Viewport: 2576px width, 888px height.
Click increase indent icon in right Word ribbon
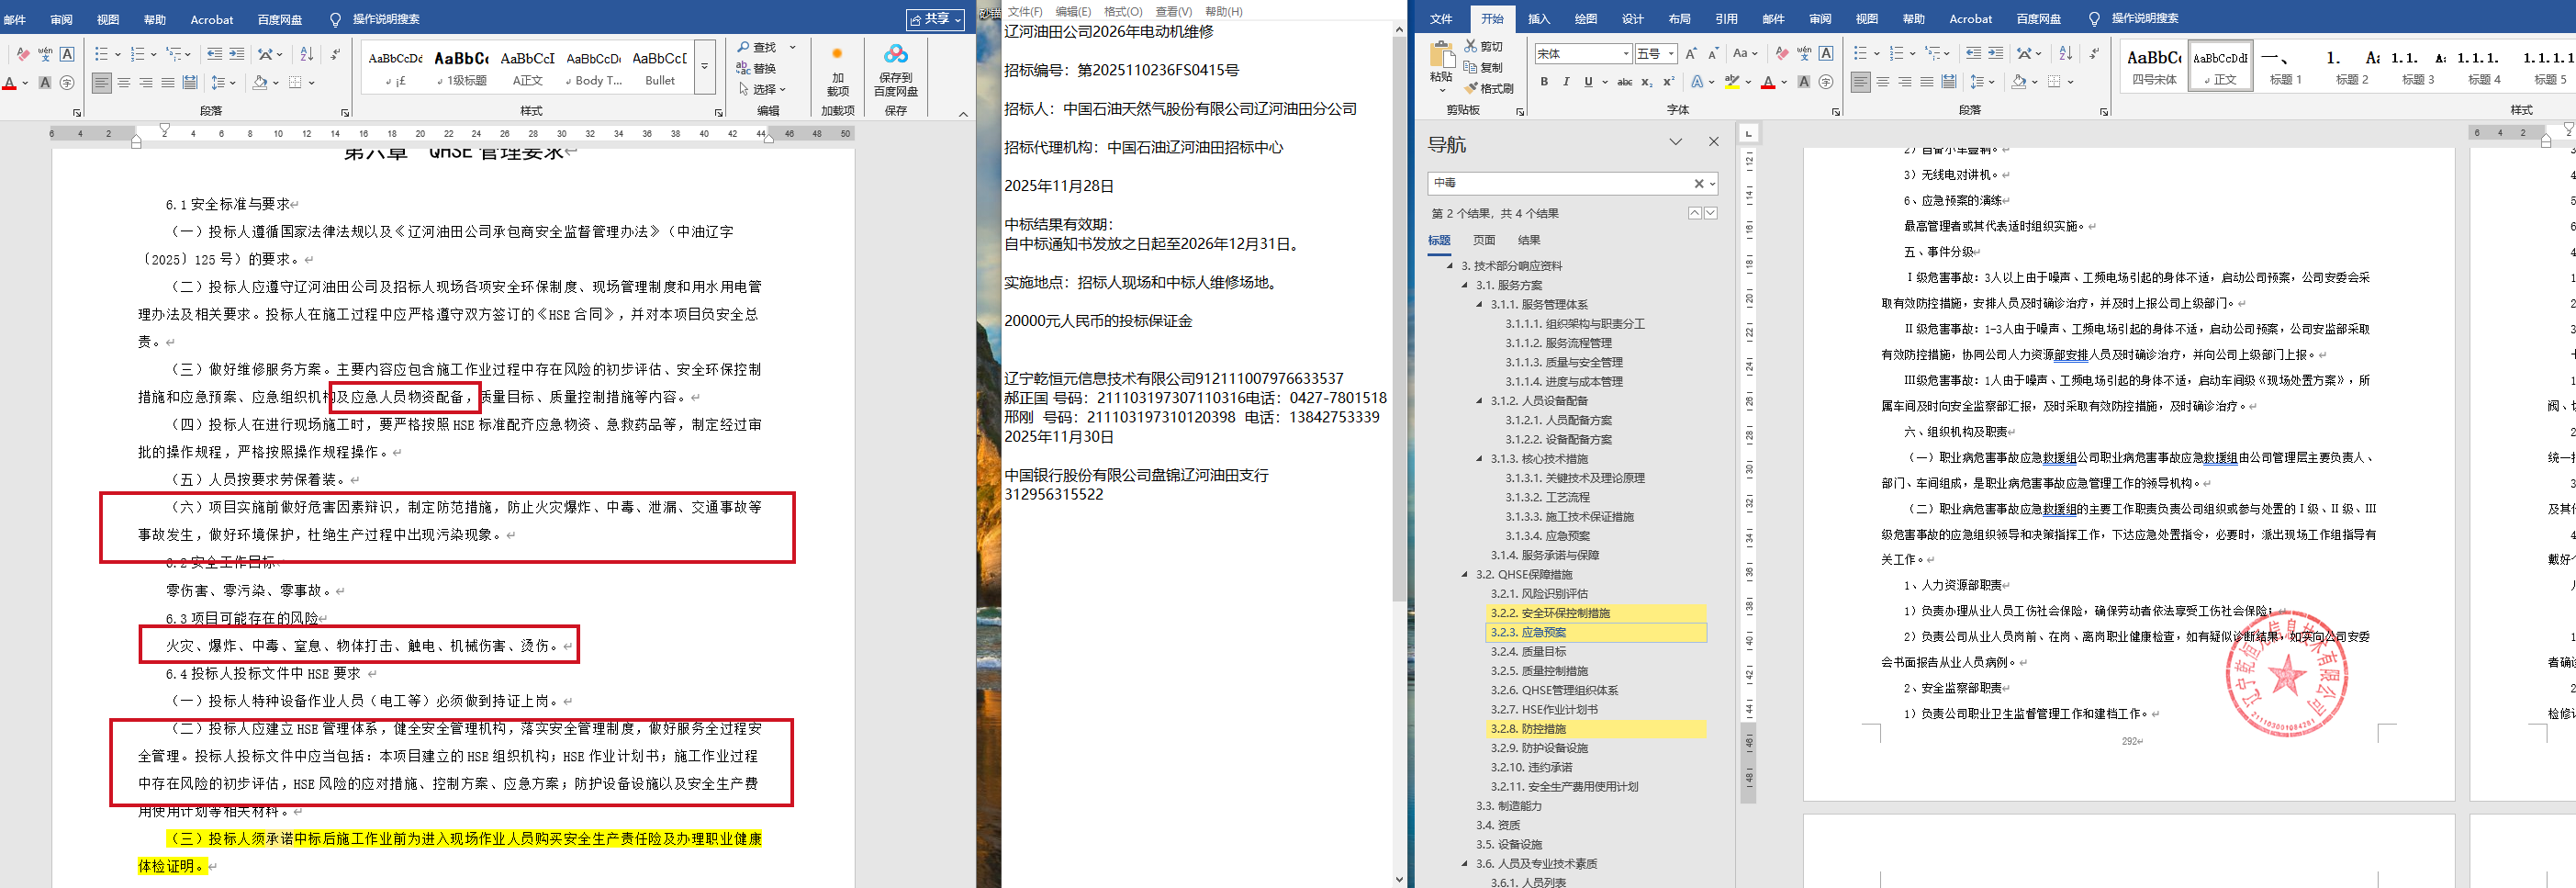click(1995, 53)
